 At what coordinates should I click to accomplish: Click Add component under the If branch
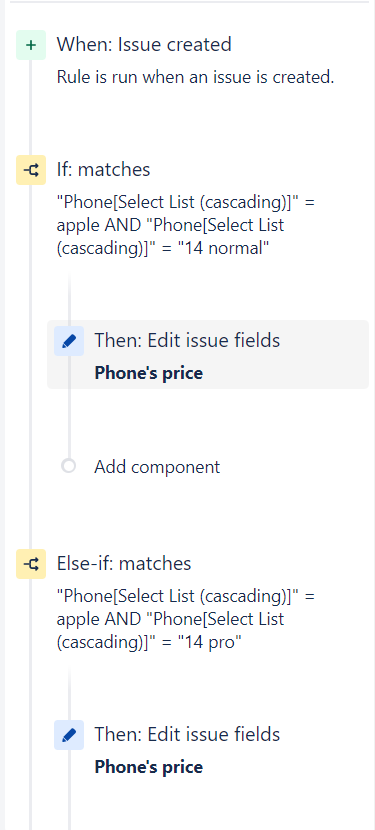(157, 467)
